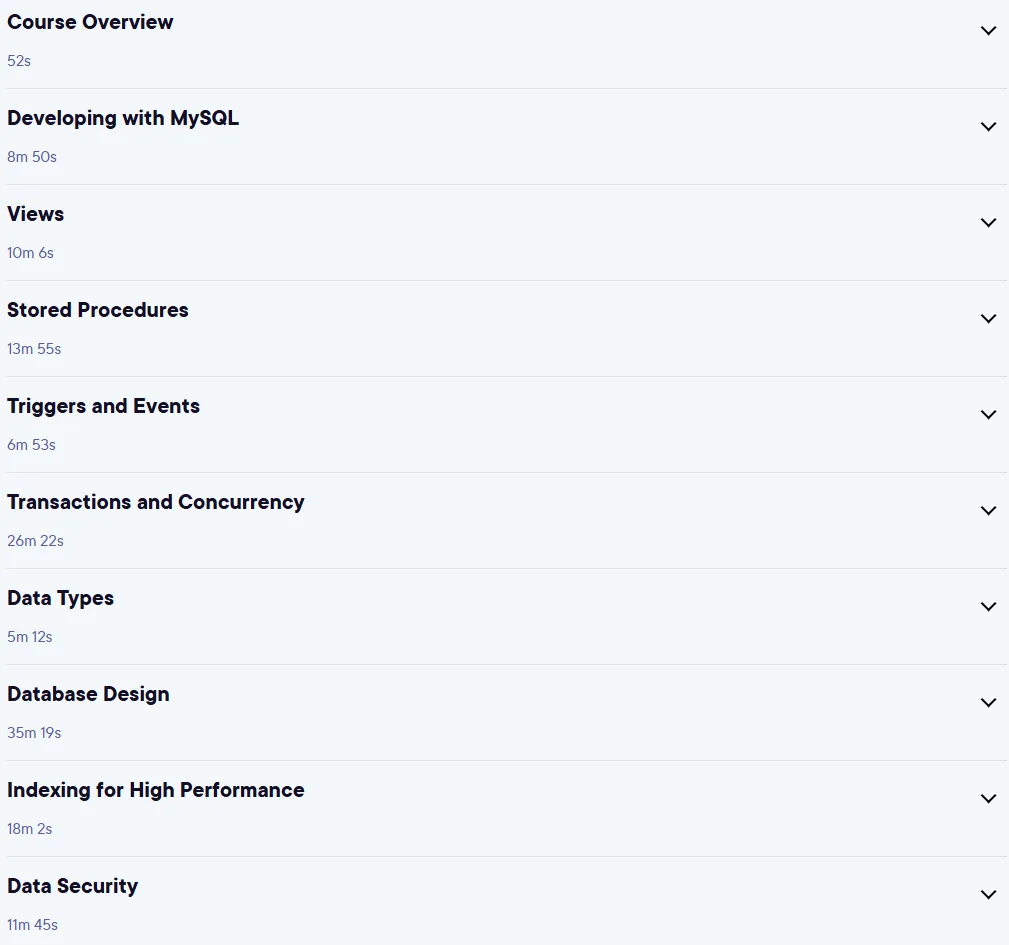Open the Database Design module title
The width and height of the screenshot is (1009, 945).
88,694
